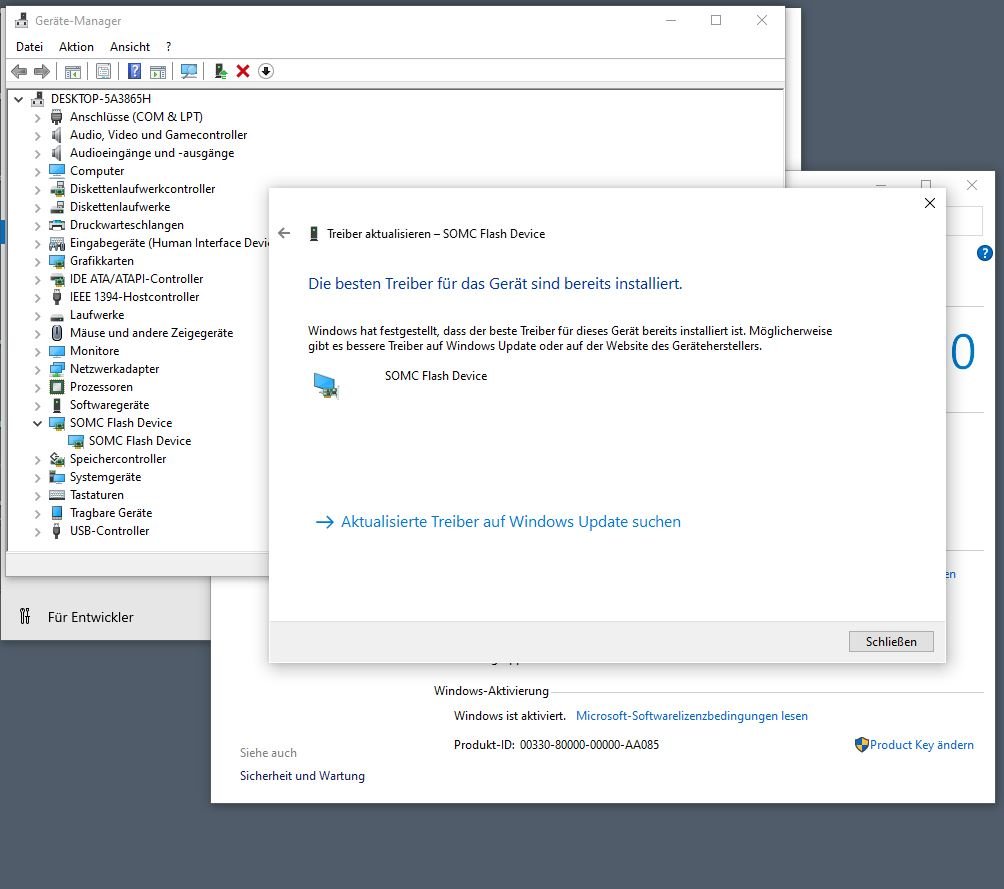Close the Treiber aktualisieren dialog

click(x=930, y=203)
